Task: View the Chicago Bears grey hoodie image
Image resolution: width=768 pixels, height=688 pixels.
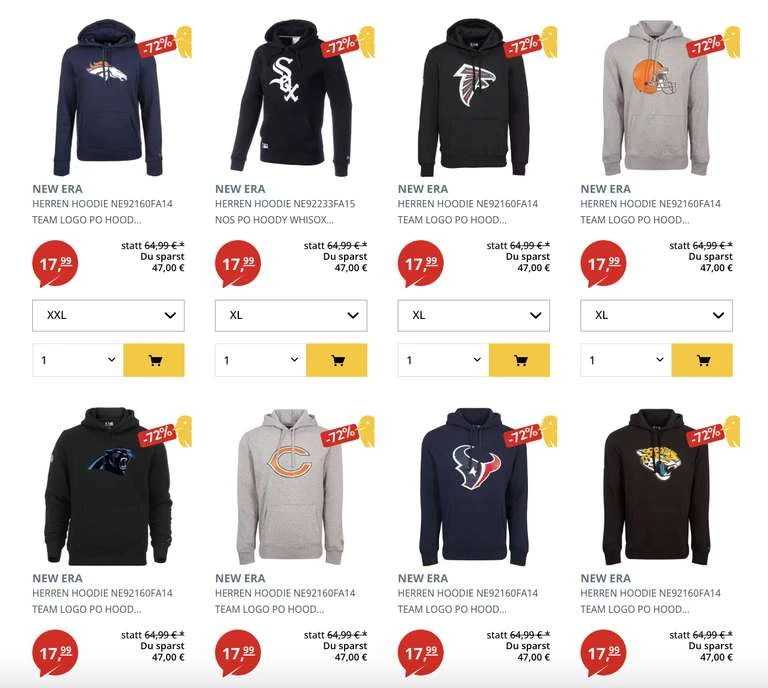Action: pos(291,486)
